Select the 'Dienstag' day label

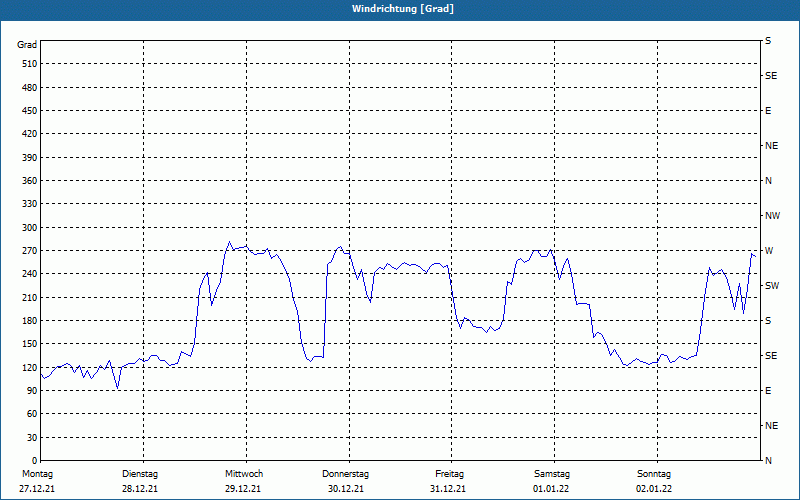[x=140, y=474]
